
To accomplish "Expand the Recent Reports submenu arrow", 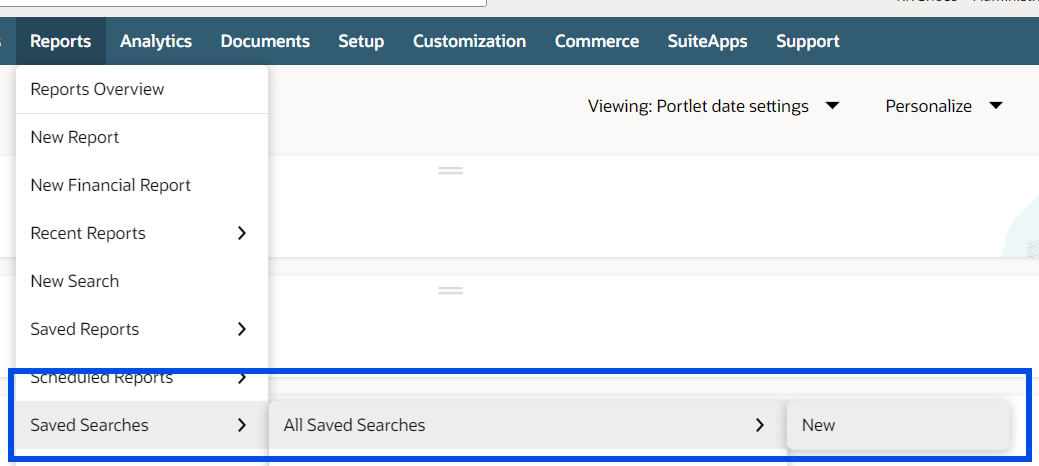I will point(241,233).
